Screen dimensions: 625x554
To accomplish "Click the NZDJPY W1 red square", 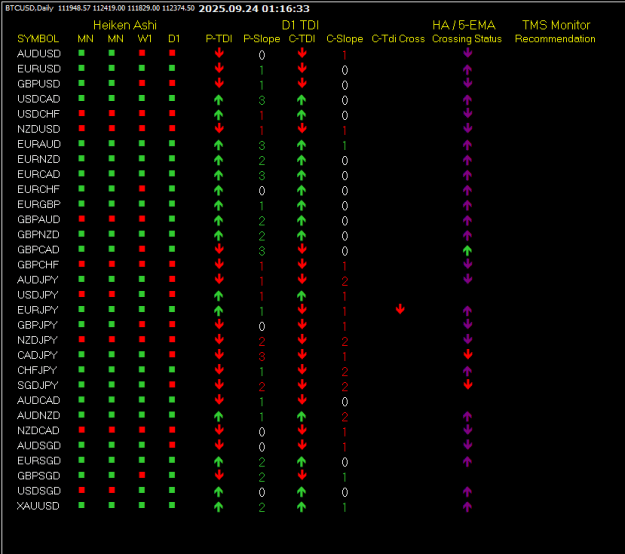I will point(142,339).
